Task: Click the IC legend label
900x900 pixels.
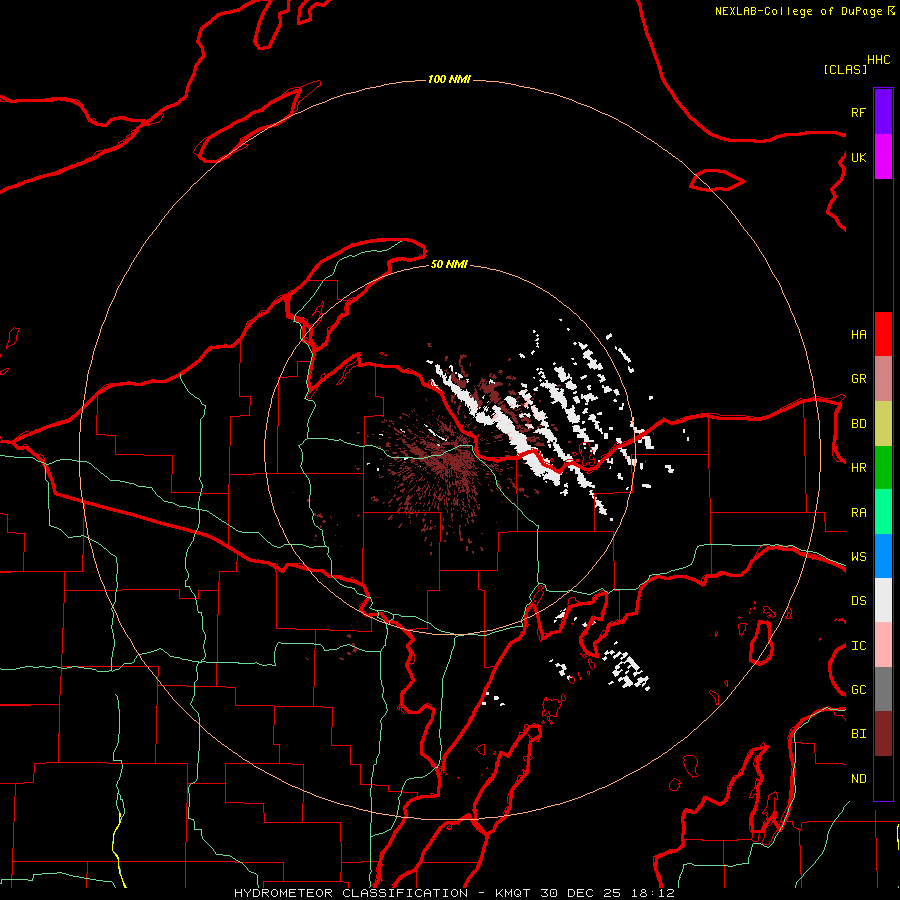Action: click(x=858, y=646)
